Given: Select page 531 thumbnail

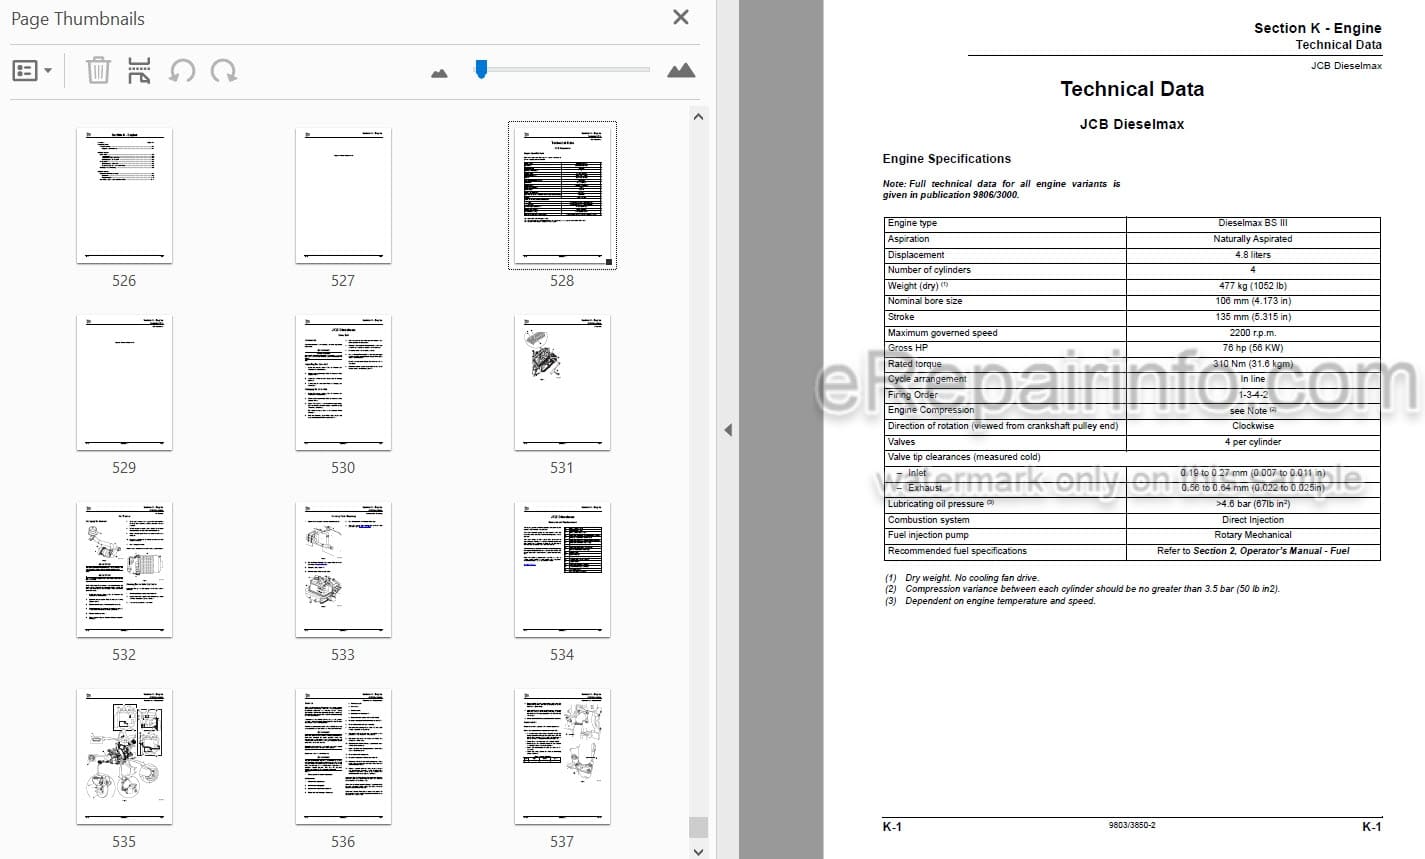Looking at the screenshot, I should 562,382.
